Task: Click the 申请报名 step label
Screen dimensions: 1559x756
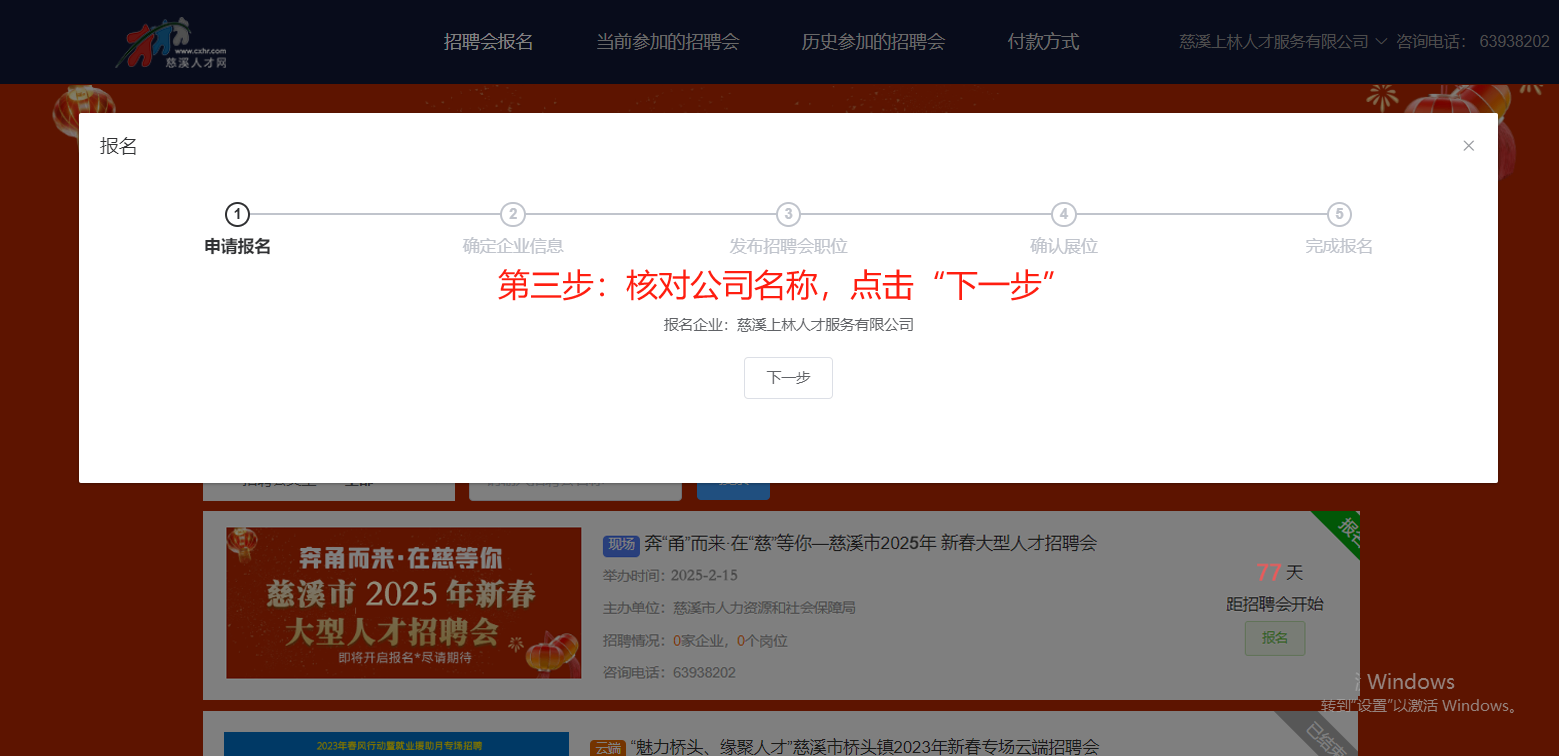Action: (238, 247)
